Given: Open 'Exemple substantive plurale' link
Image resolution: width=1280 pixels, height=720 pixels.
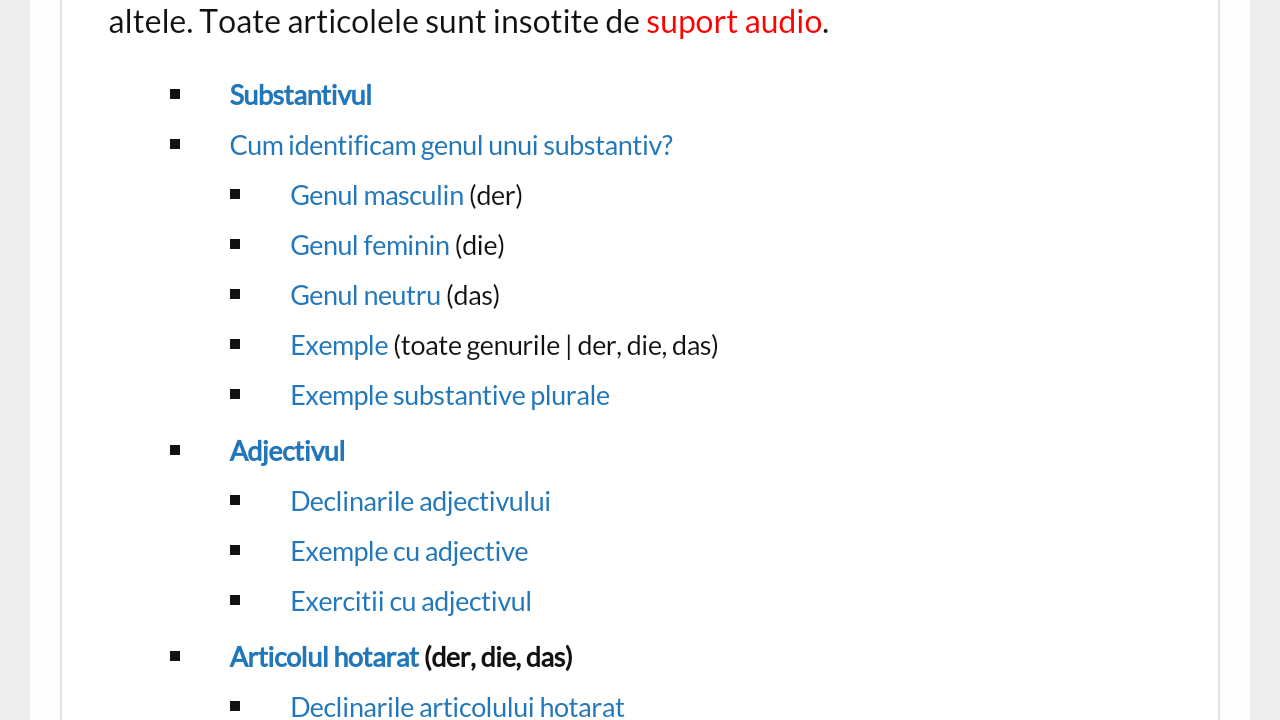Looking at the screenshot, I should click(x=450, y=395).
